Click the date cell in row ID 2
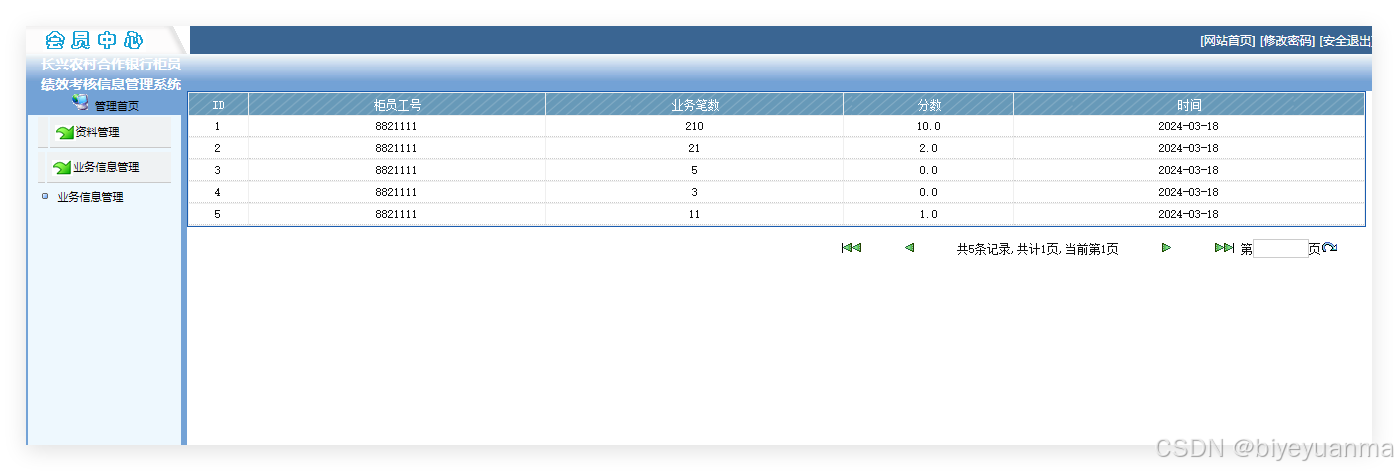This screenshot has height=471, width=1398. [x=1189, y=149]
